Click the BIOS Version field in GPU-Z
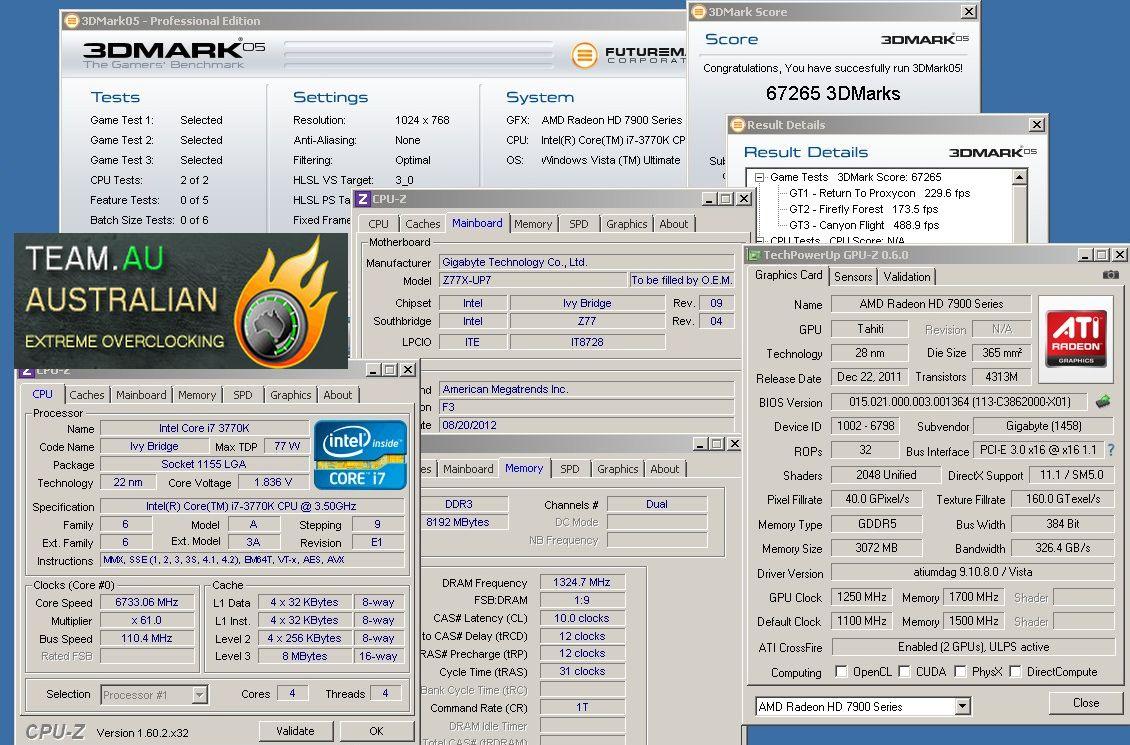This screenshot has height=745, width=1130. pos(959,401)
